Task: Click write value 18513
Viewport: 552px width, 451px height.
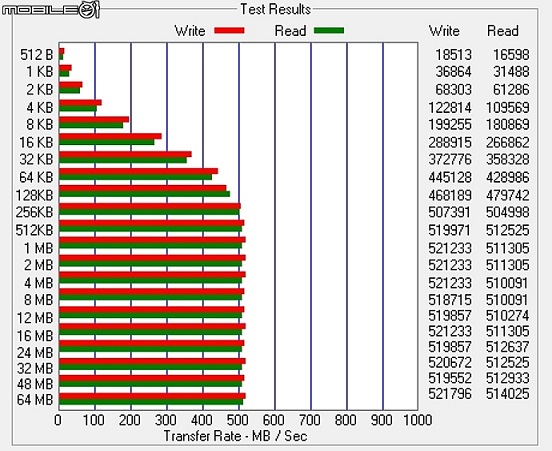Action: pyautogui.click(x=453, y=55)
